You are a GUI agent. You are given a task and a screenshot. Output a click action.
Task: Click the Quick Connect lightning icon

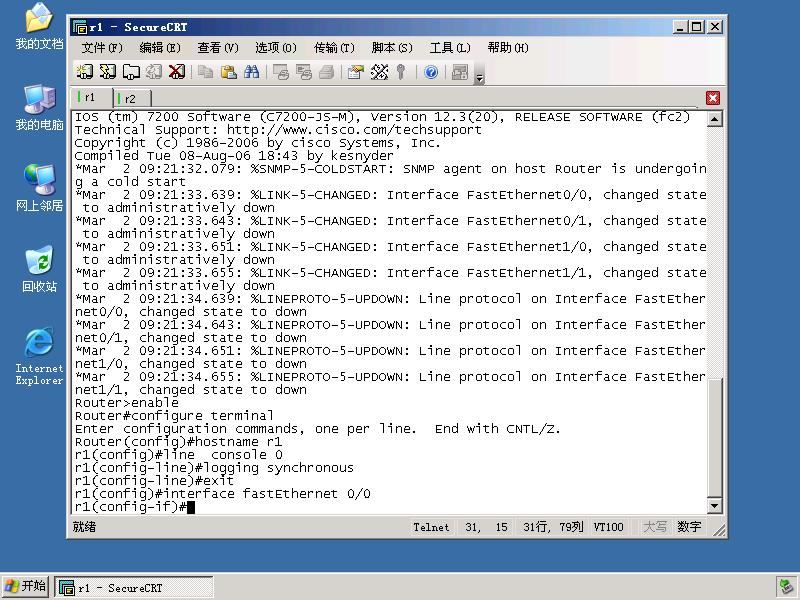108,72
